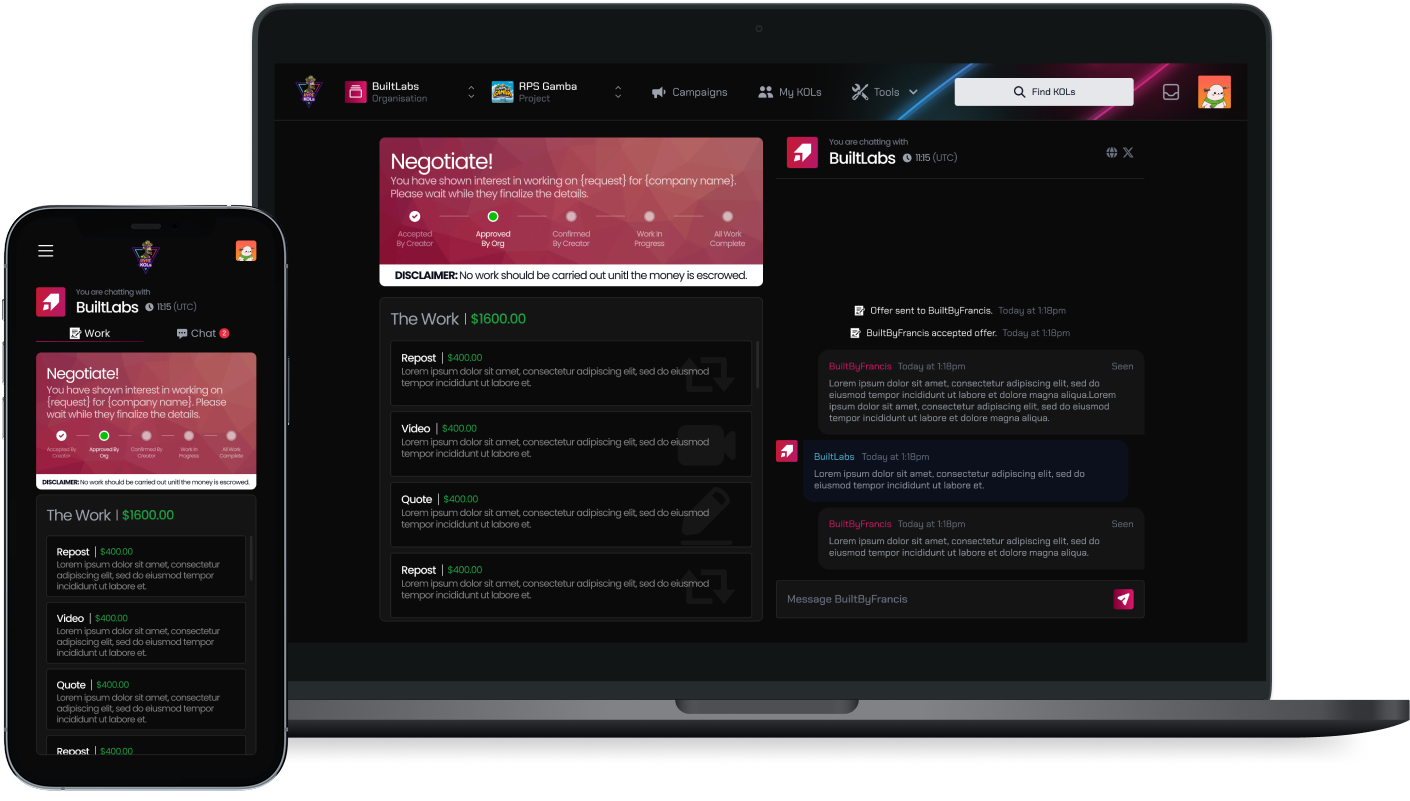
Task: Click Confirmed By Creator step on phone
Action: tap(146, 445)
